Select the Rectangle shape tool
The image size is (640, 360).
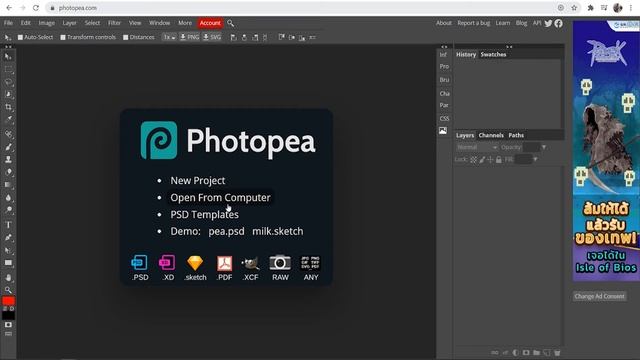coord(8,263)
